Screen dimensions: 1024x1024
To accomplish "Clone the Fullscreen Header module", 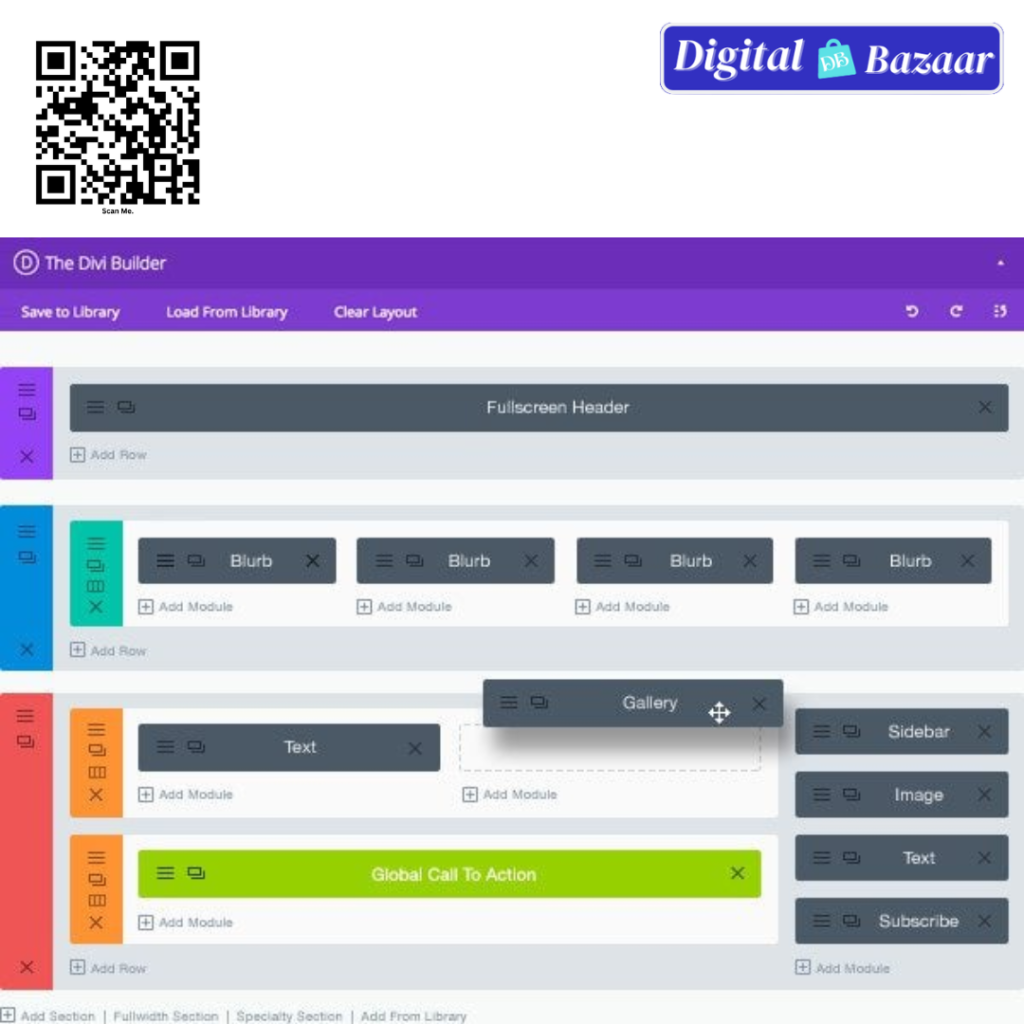I will (x=126, y=407).
